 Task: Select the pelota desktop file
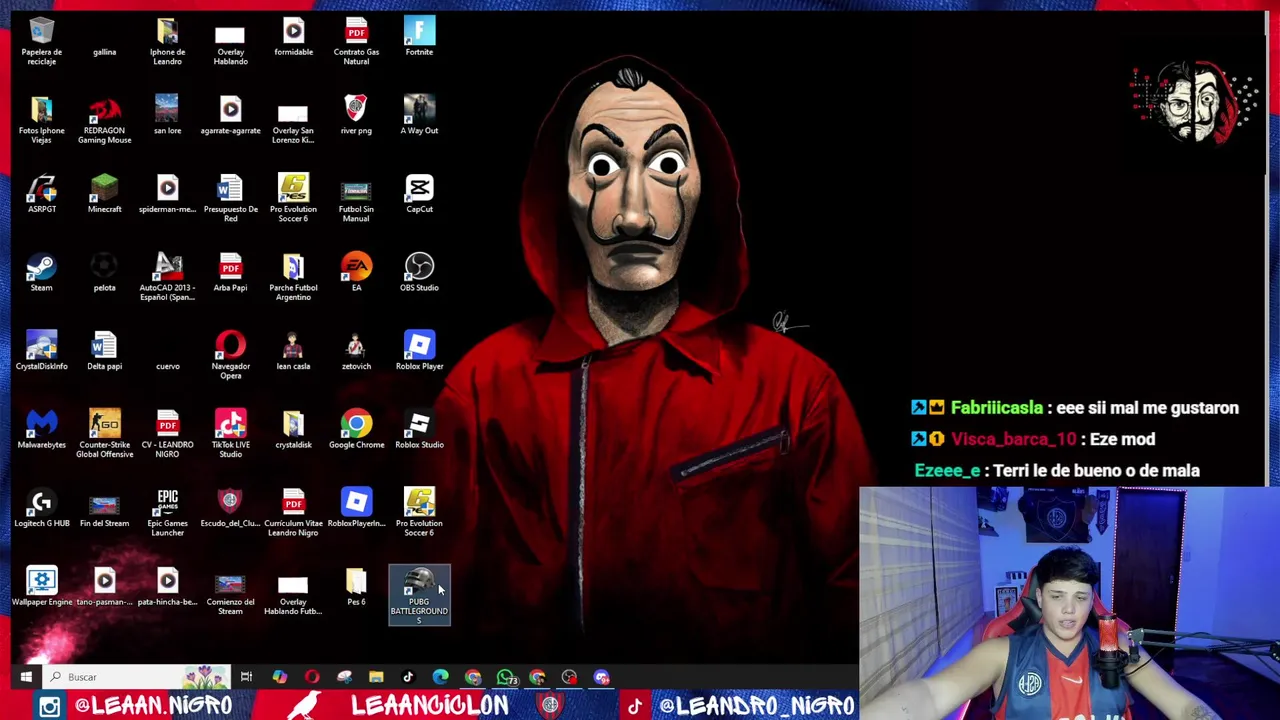[104, 273]
